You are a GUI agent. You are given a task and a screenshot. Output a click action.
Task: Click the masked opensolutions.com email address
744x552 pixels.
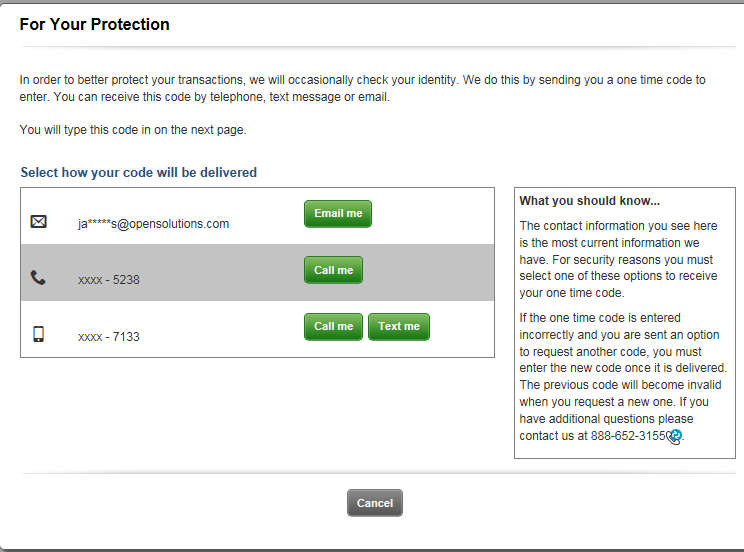[x=154, y=224]
